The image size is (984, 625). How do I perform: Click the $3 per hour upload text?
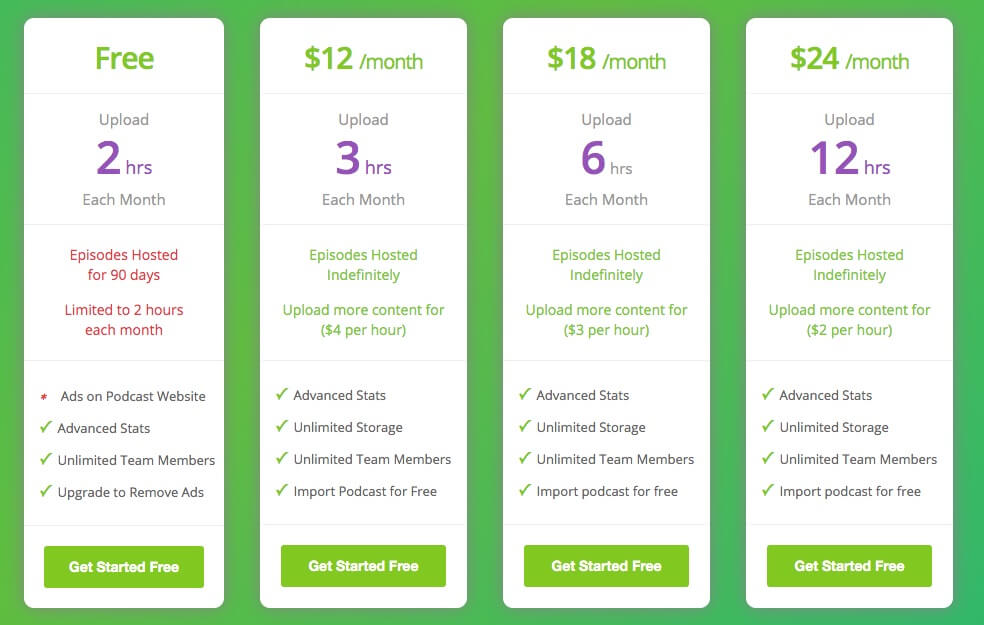pyautogui.click(x=606, y=330)
